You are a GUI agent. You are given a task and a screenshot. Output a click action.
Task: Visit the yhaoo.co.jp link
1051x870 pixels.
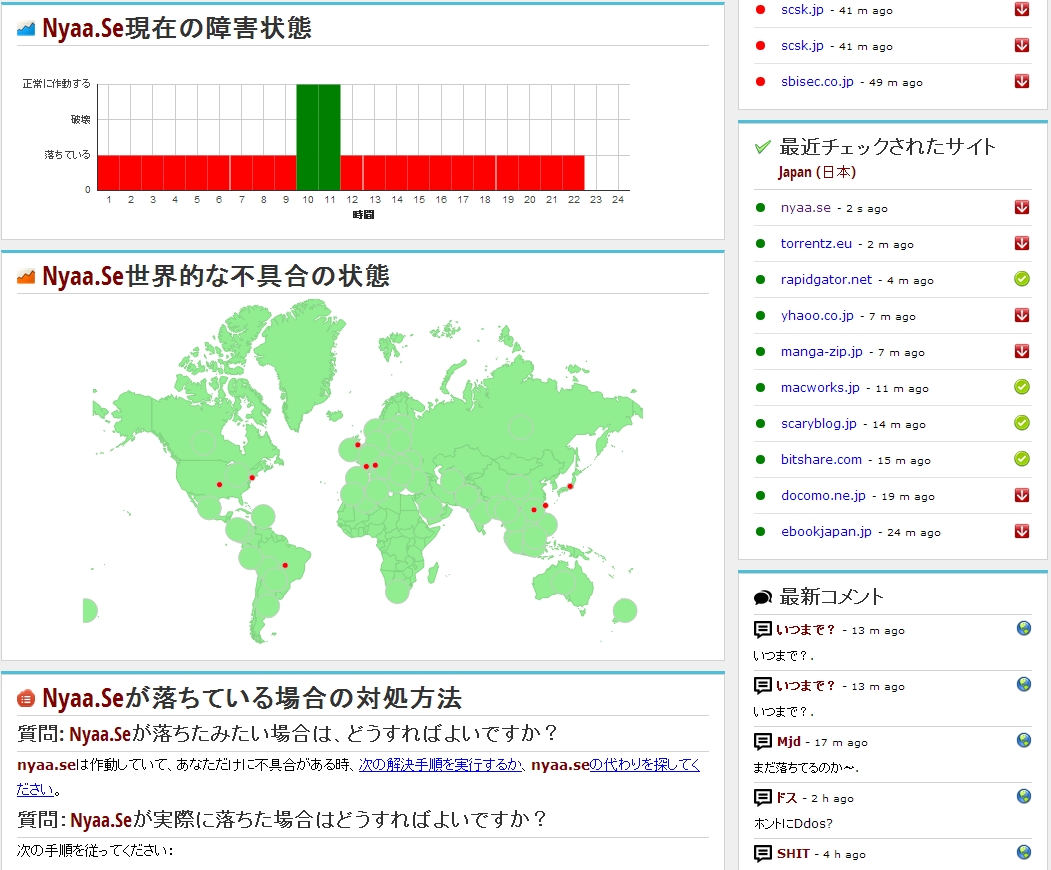pos(817,316)
